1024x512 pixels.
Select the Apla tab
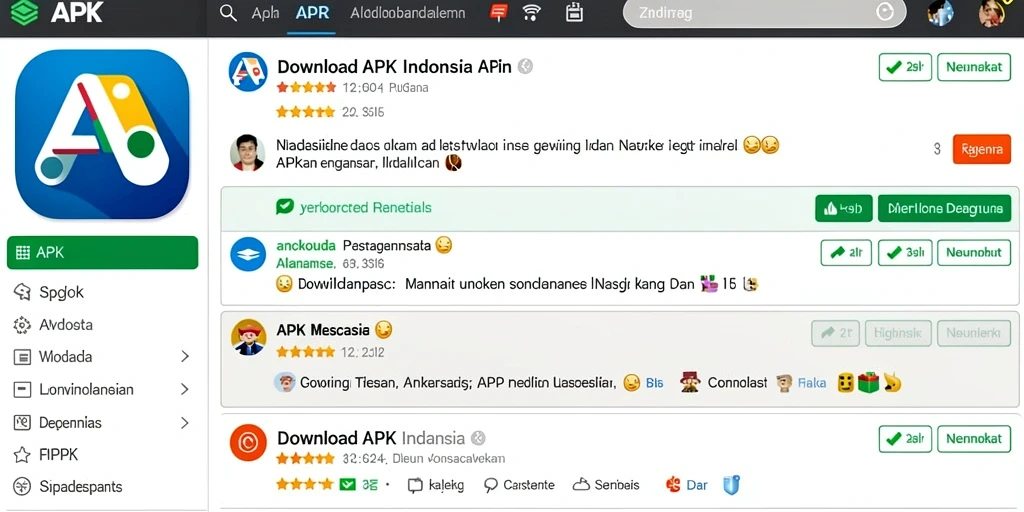coord(265,13)
